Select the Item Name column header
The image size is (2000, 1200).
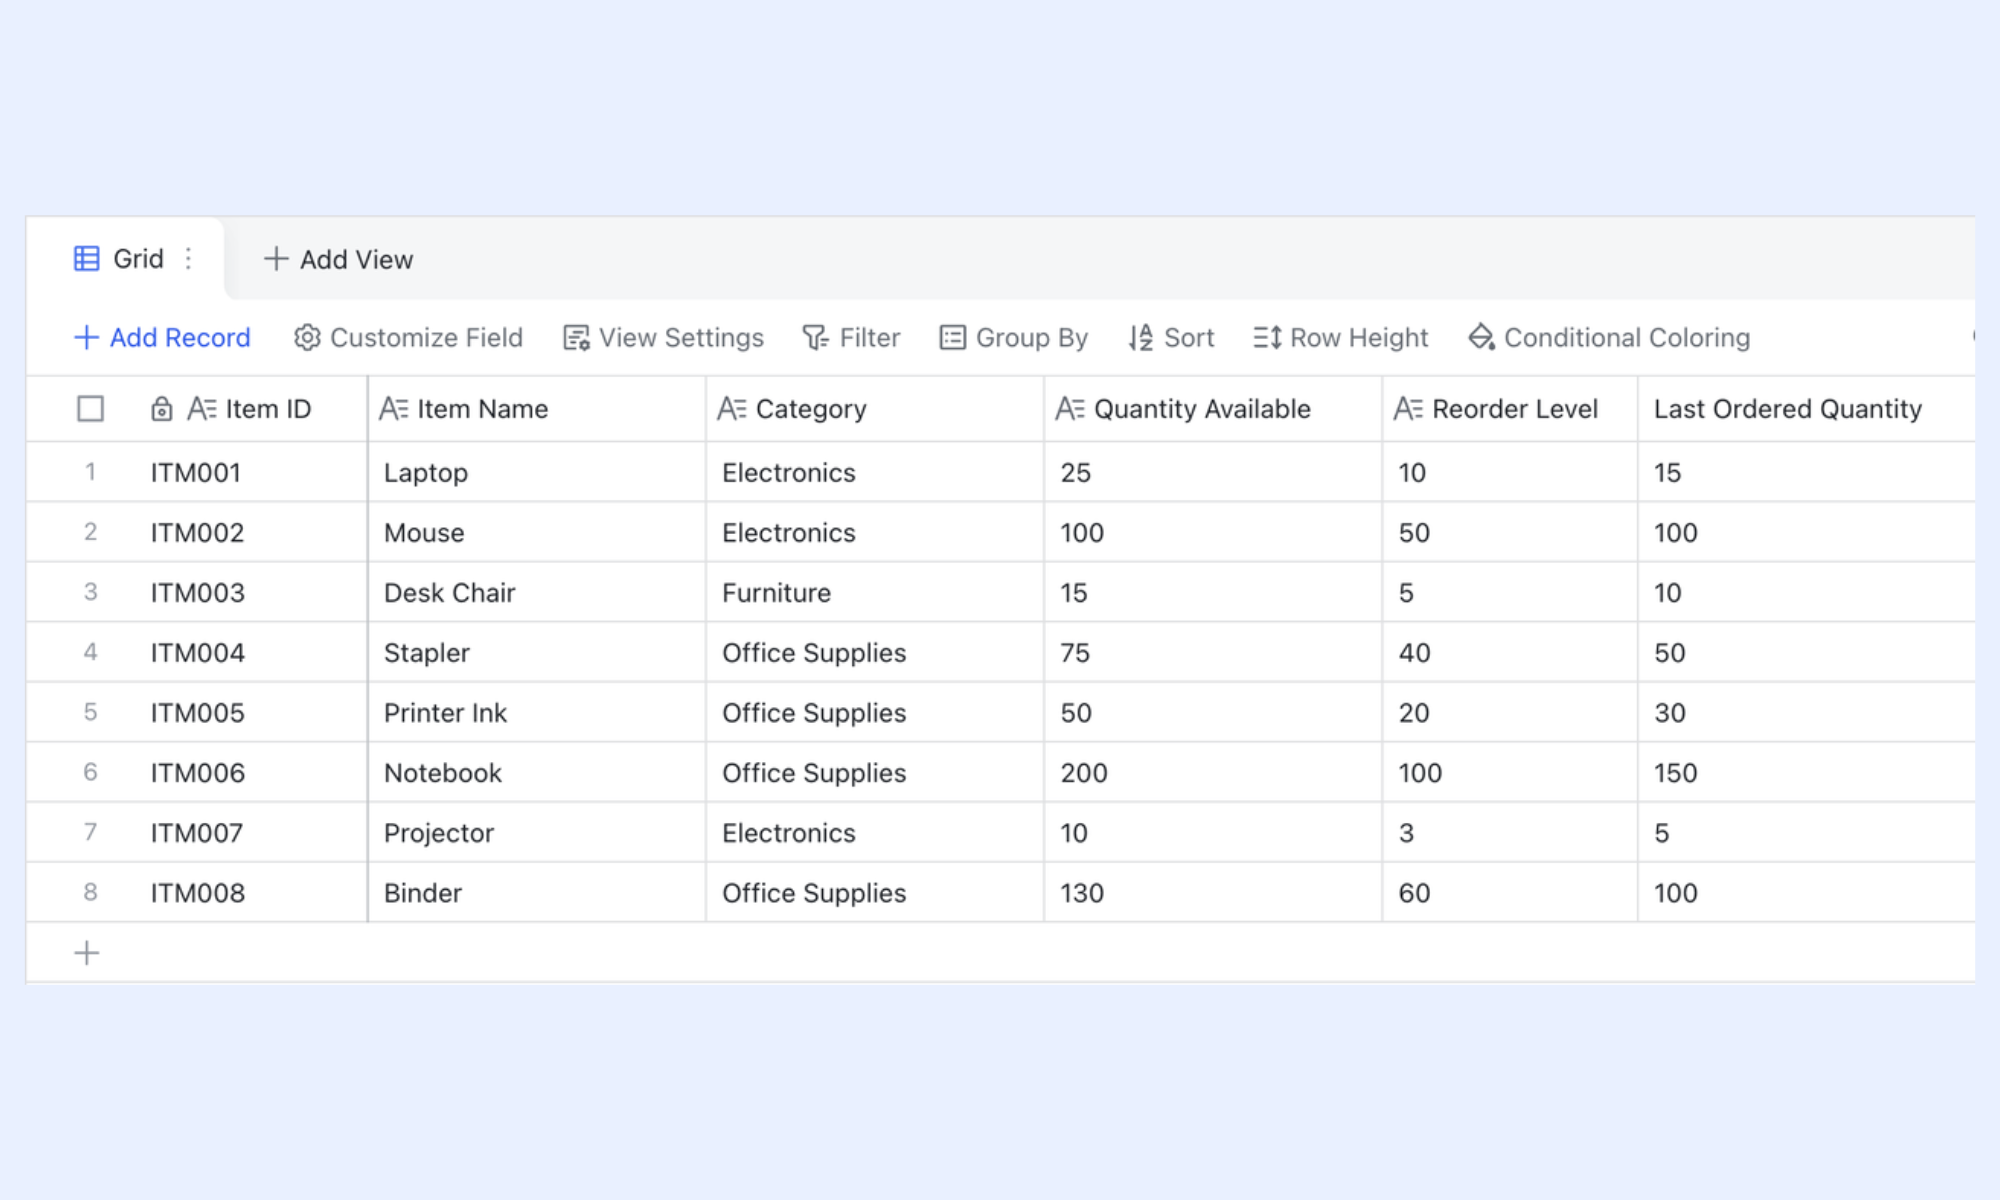pos(537,409)
